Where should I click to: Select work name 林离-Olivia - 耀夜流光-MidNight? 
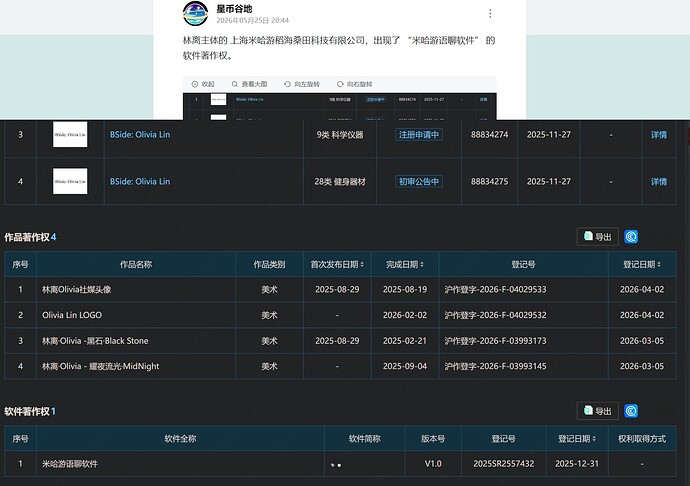100,366
